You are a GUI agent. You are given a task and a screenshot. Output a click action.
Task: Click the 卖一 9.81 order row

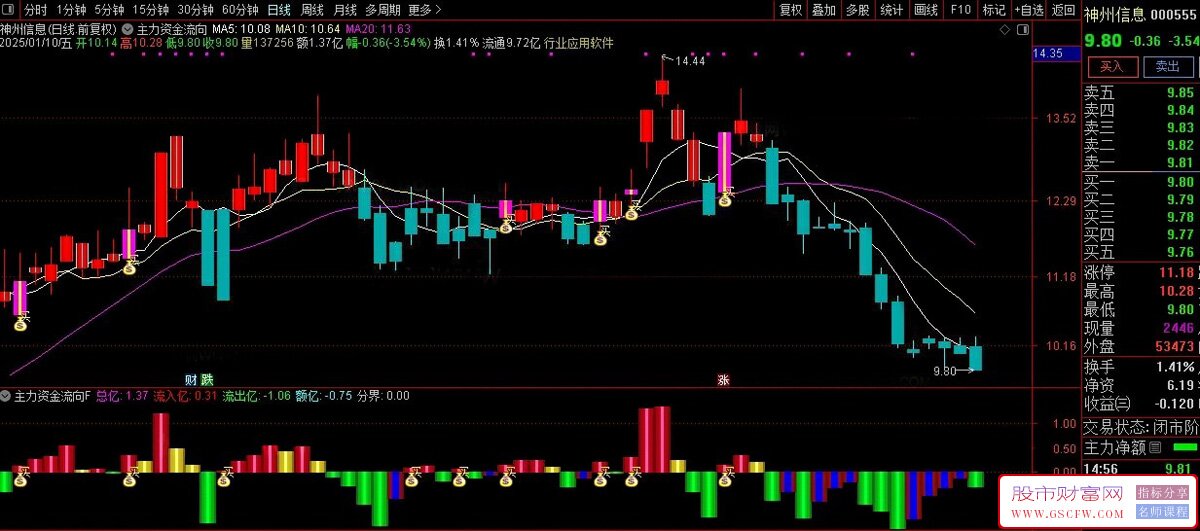[x=1140, y=163]
